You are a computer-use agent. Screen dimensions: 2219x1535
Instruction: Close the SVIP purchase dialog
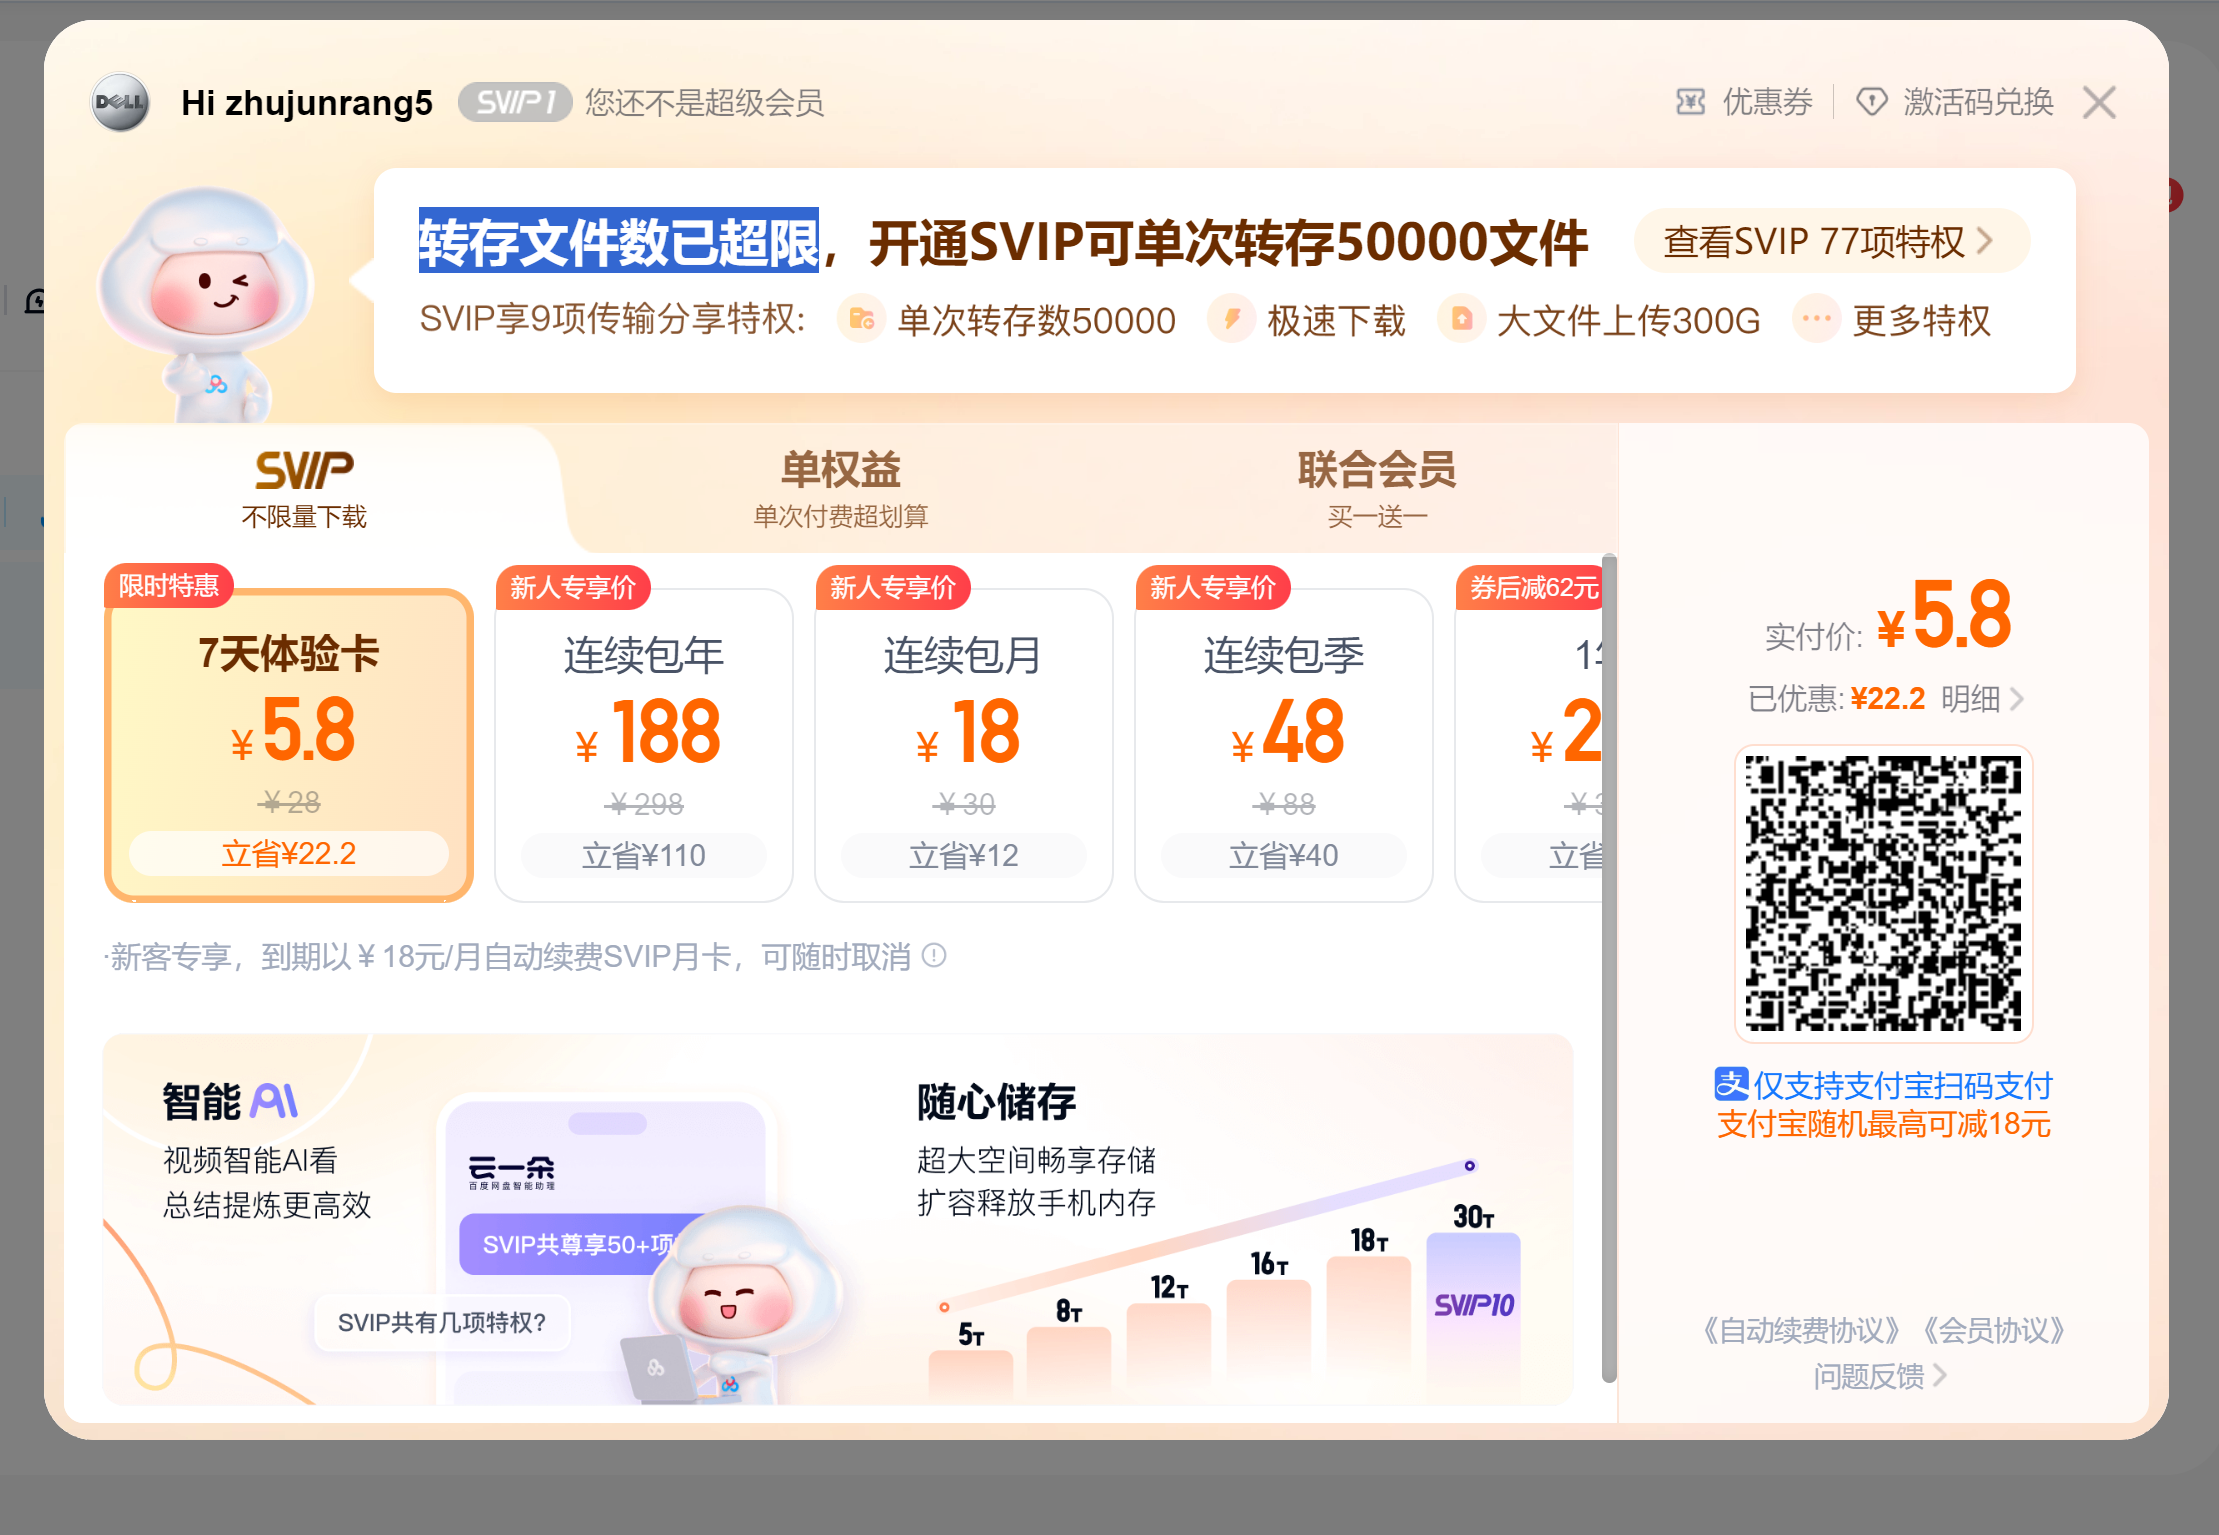point(2099,102)
